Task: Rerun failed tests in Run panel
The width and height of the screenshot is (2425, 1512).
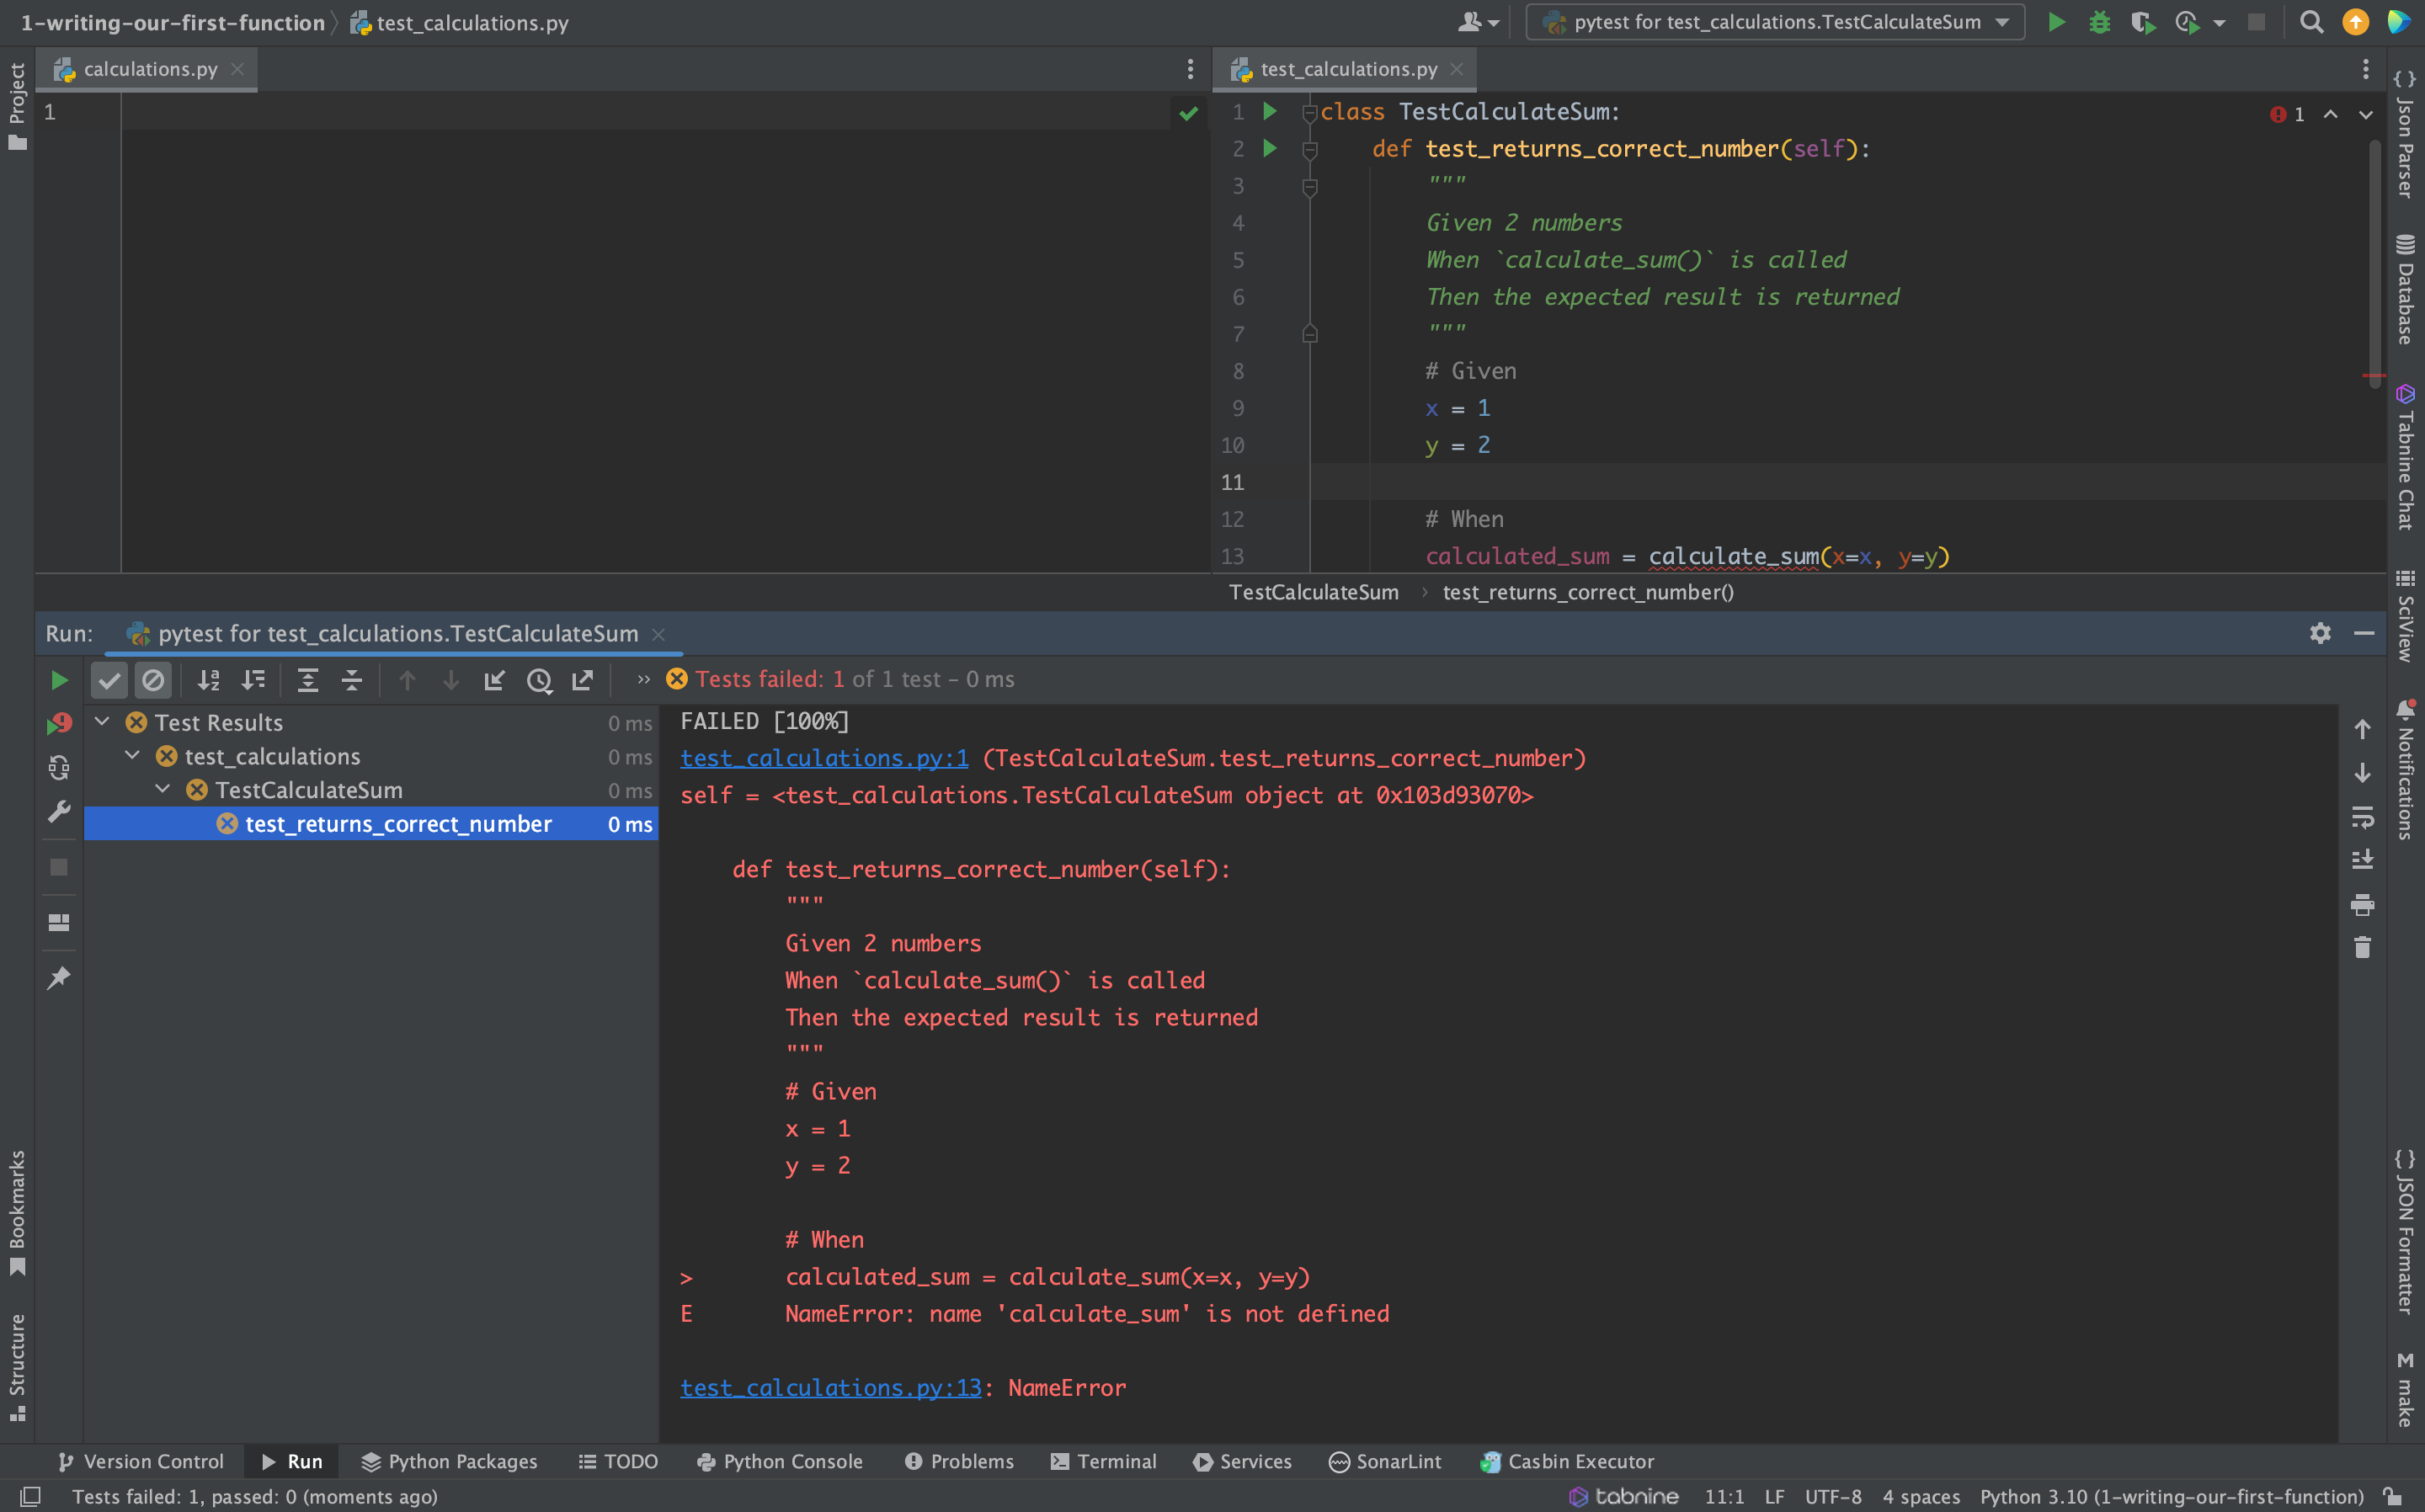Action: [x=59, y=723]
